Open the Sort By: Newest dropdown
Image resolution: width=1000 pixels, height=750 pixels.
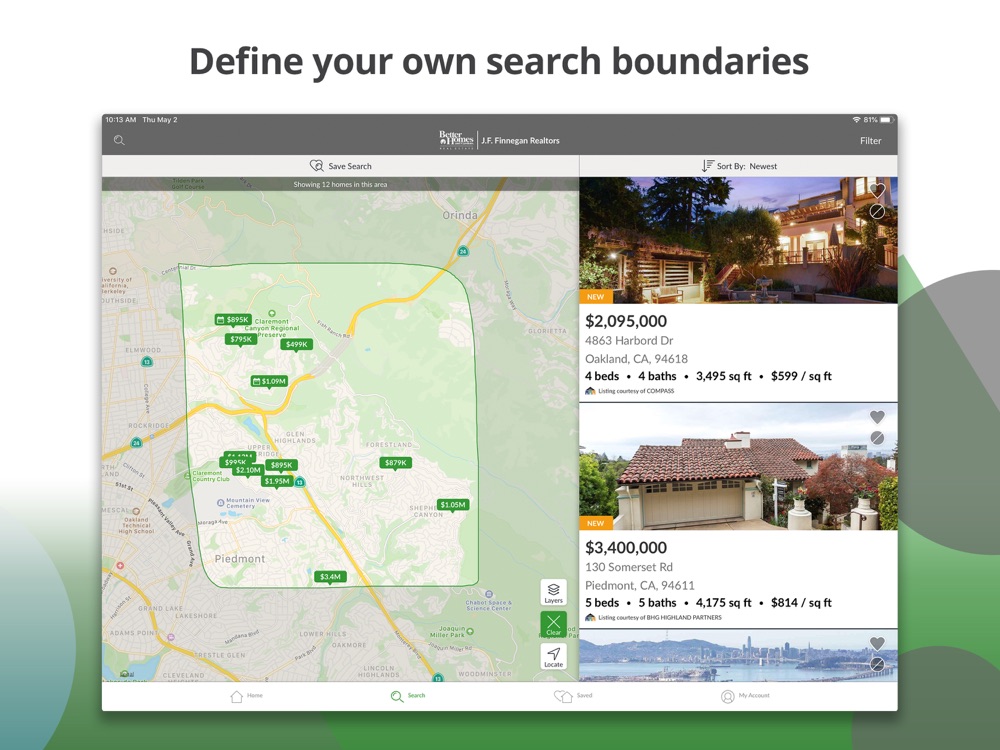tap(739, 166)
